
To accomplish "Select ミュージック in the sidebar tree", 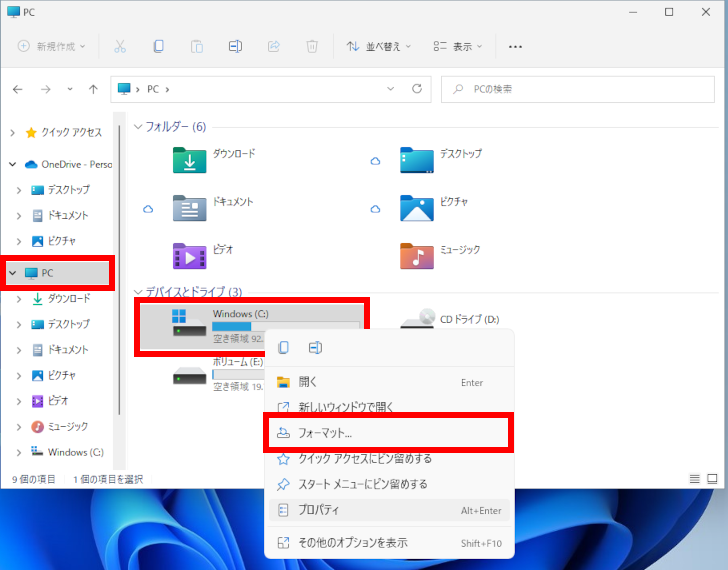I will pyautogui.click(x=59, y=427).
